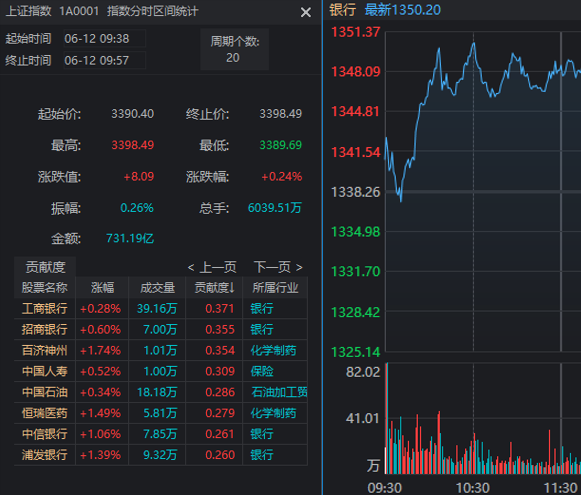Select the 贡献度 tab
This screenshot has height=495, width=581.
45,267
